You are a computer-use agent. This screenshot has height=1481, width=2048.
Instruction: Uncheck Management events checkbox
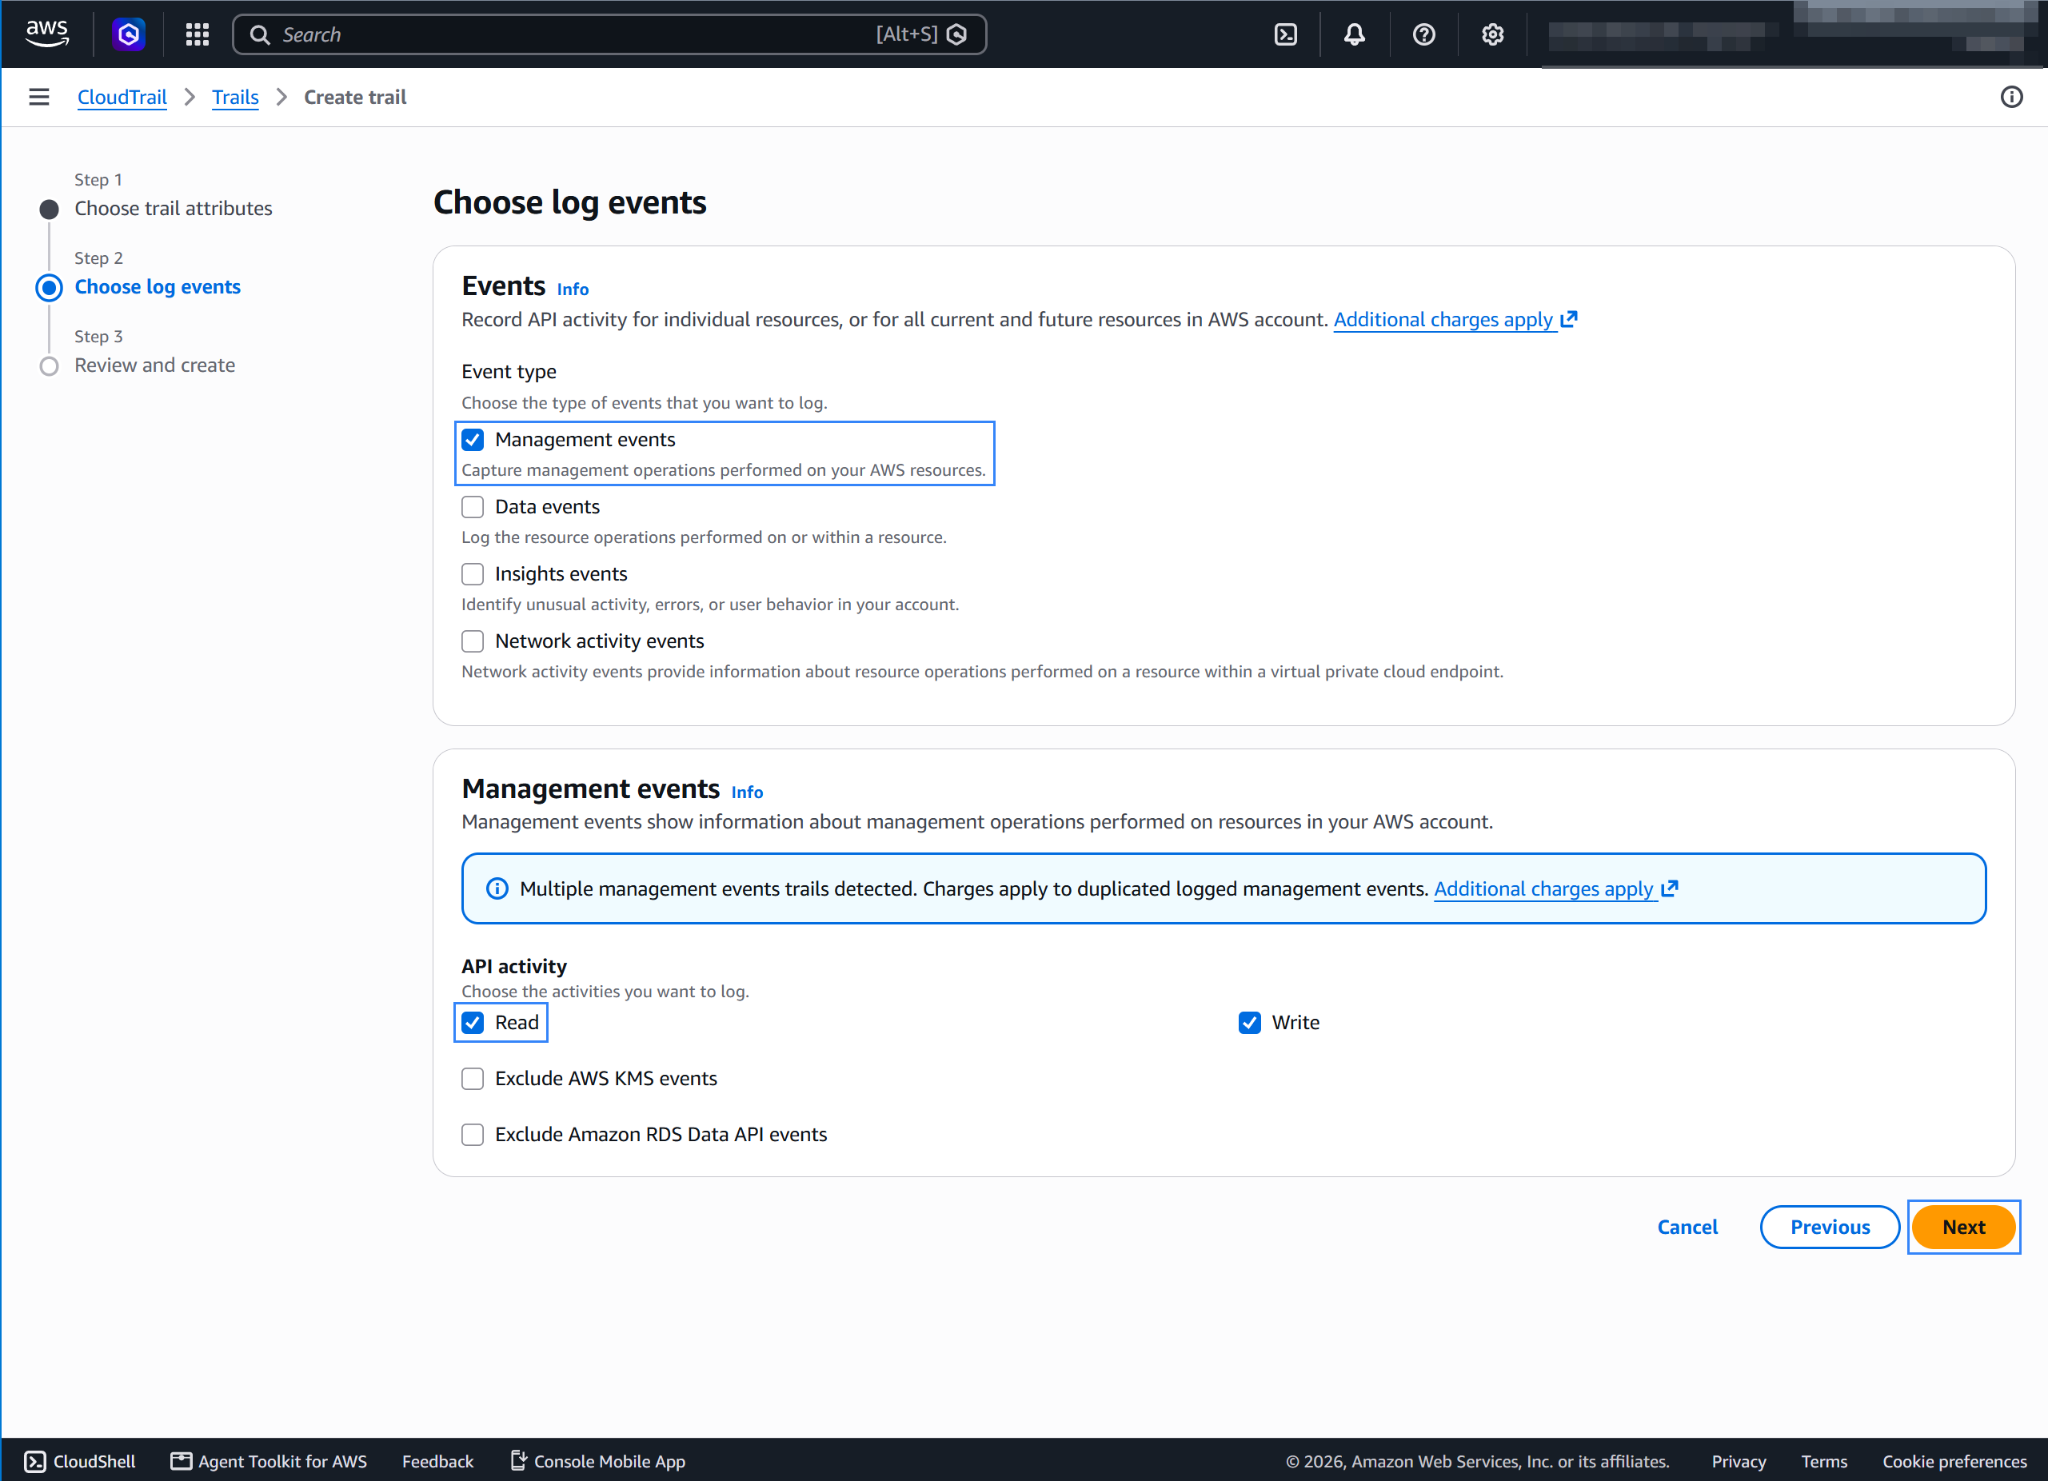pos(473,440)
